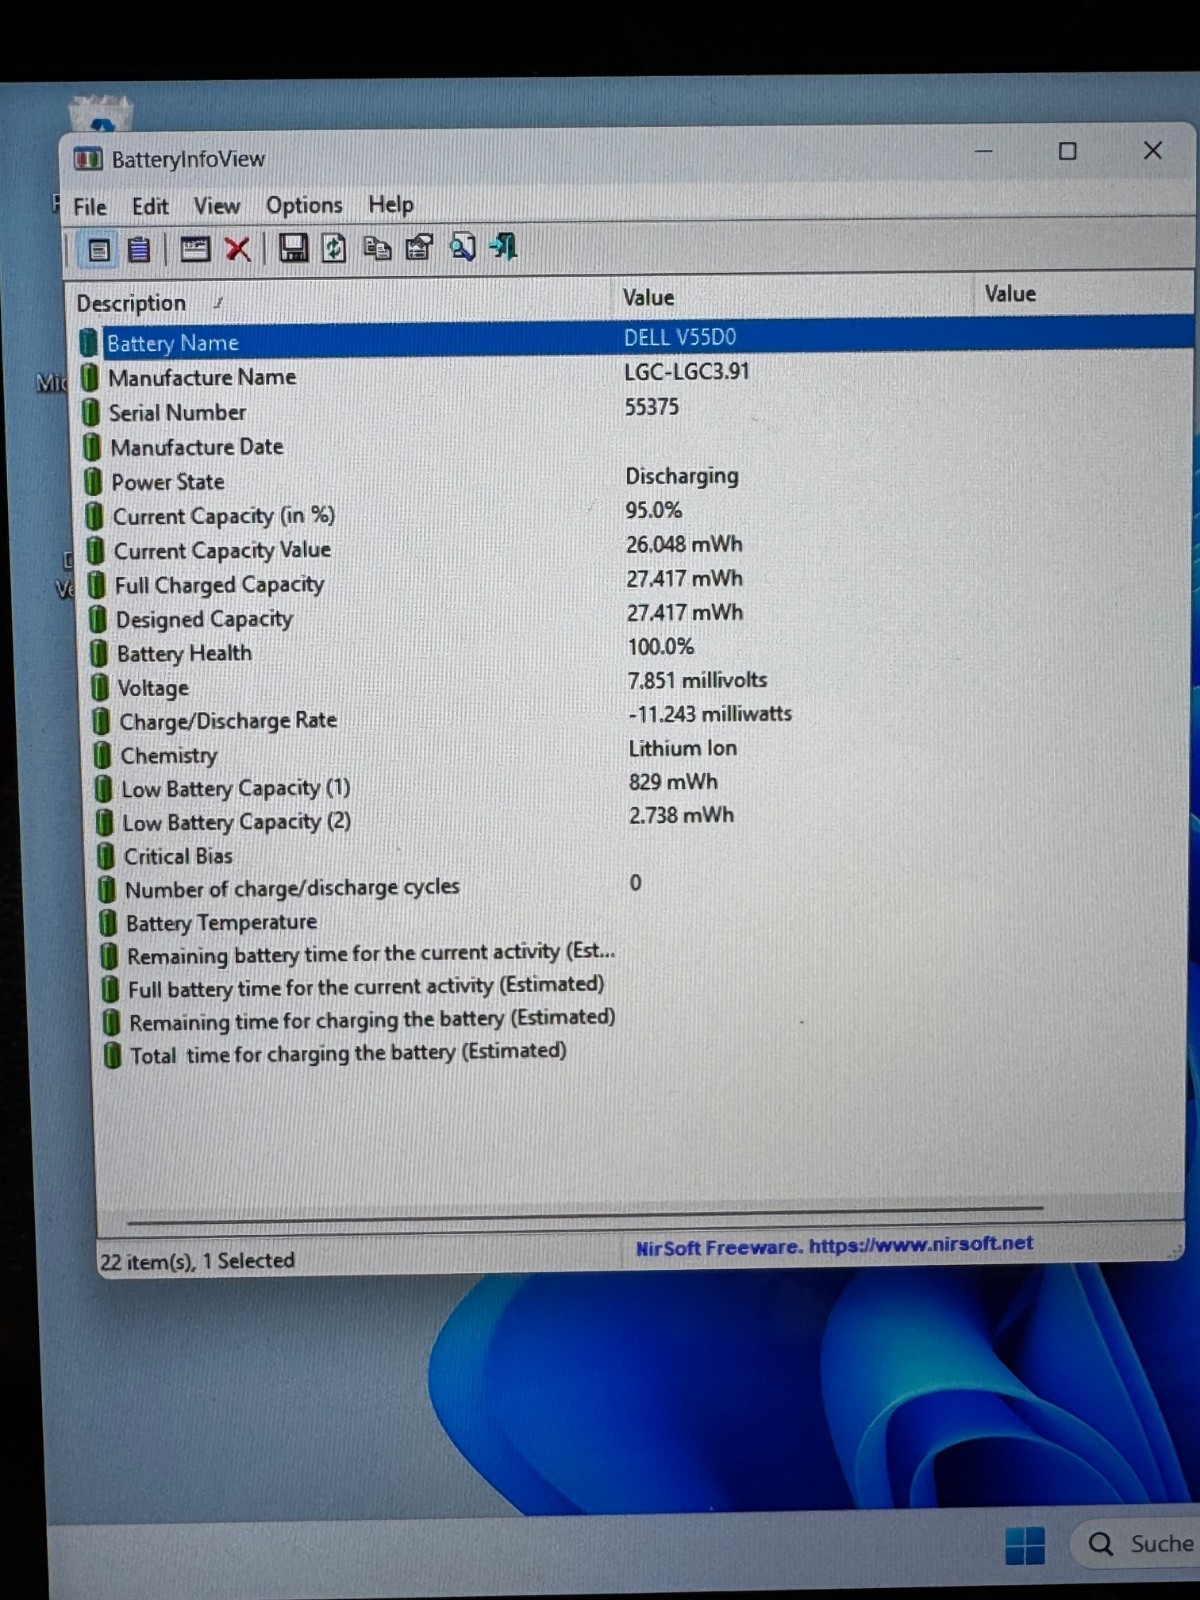
Task: Open the File menu
Action: point(90,207)
